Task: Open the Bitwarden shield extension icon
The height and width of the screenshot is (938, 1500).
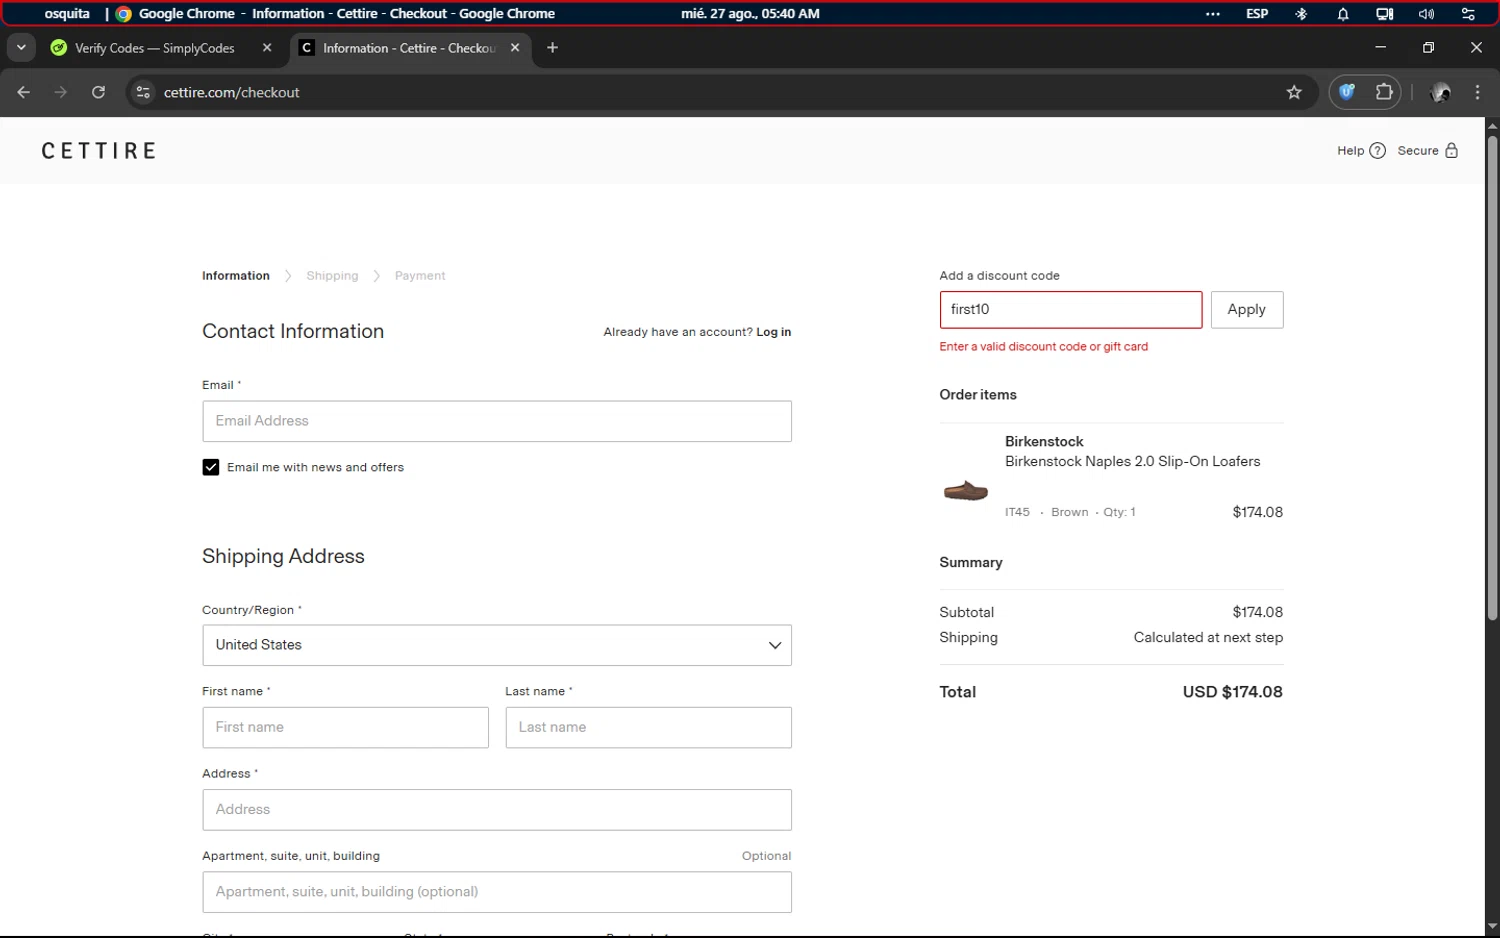Action: (x=1347, y=92)
